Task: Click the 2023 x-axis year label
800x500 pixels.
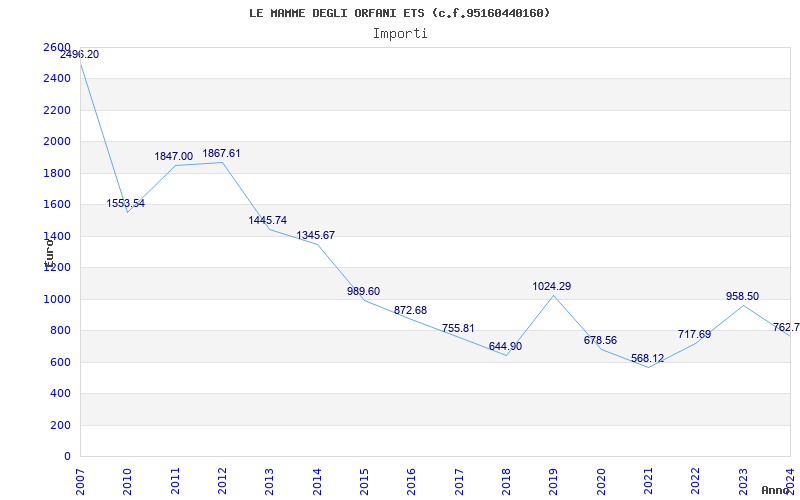Action: [743, 482]
